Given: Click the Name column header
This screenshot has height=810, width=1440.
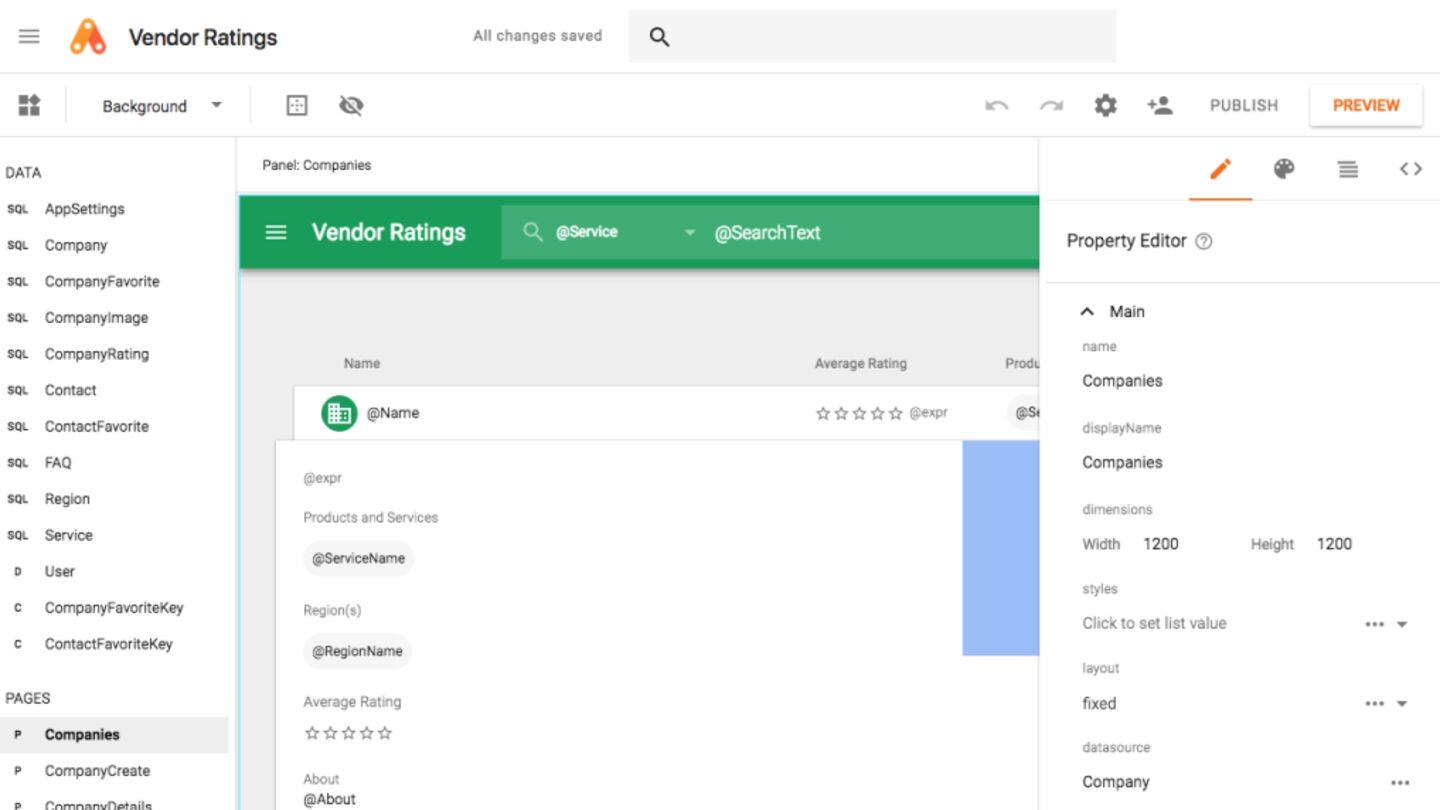Looking at the screenshot, I should [362, 364].
